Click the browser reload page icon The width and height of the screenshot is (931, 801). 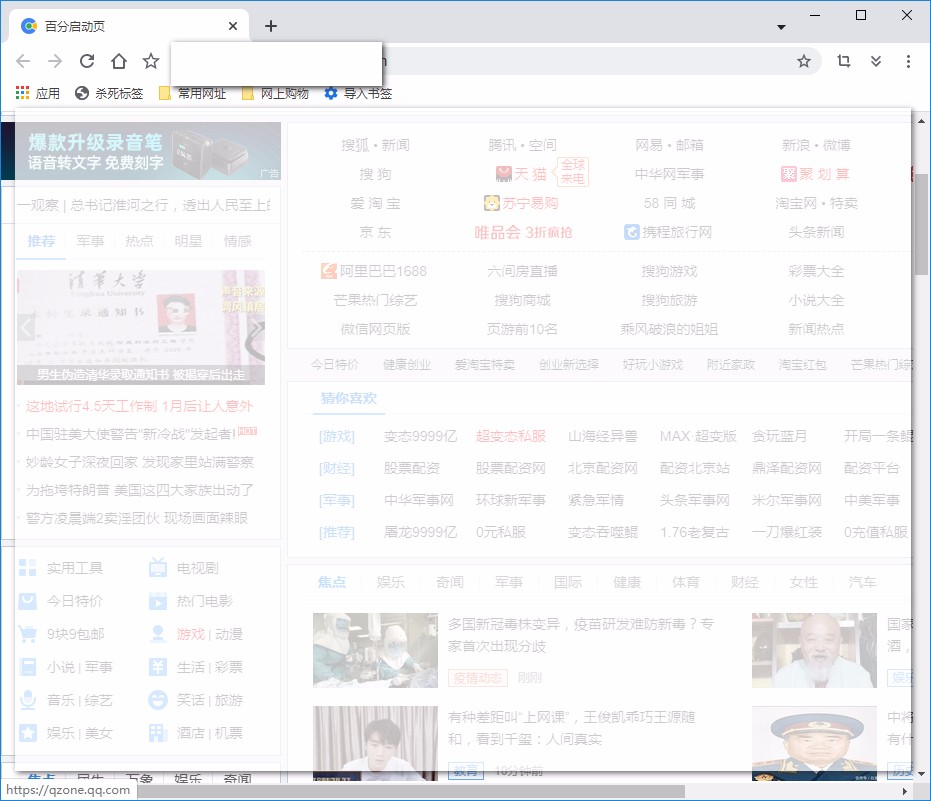coord(87,60)
